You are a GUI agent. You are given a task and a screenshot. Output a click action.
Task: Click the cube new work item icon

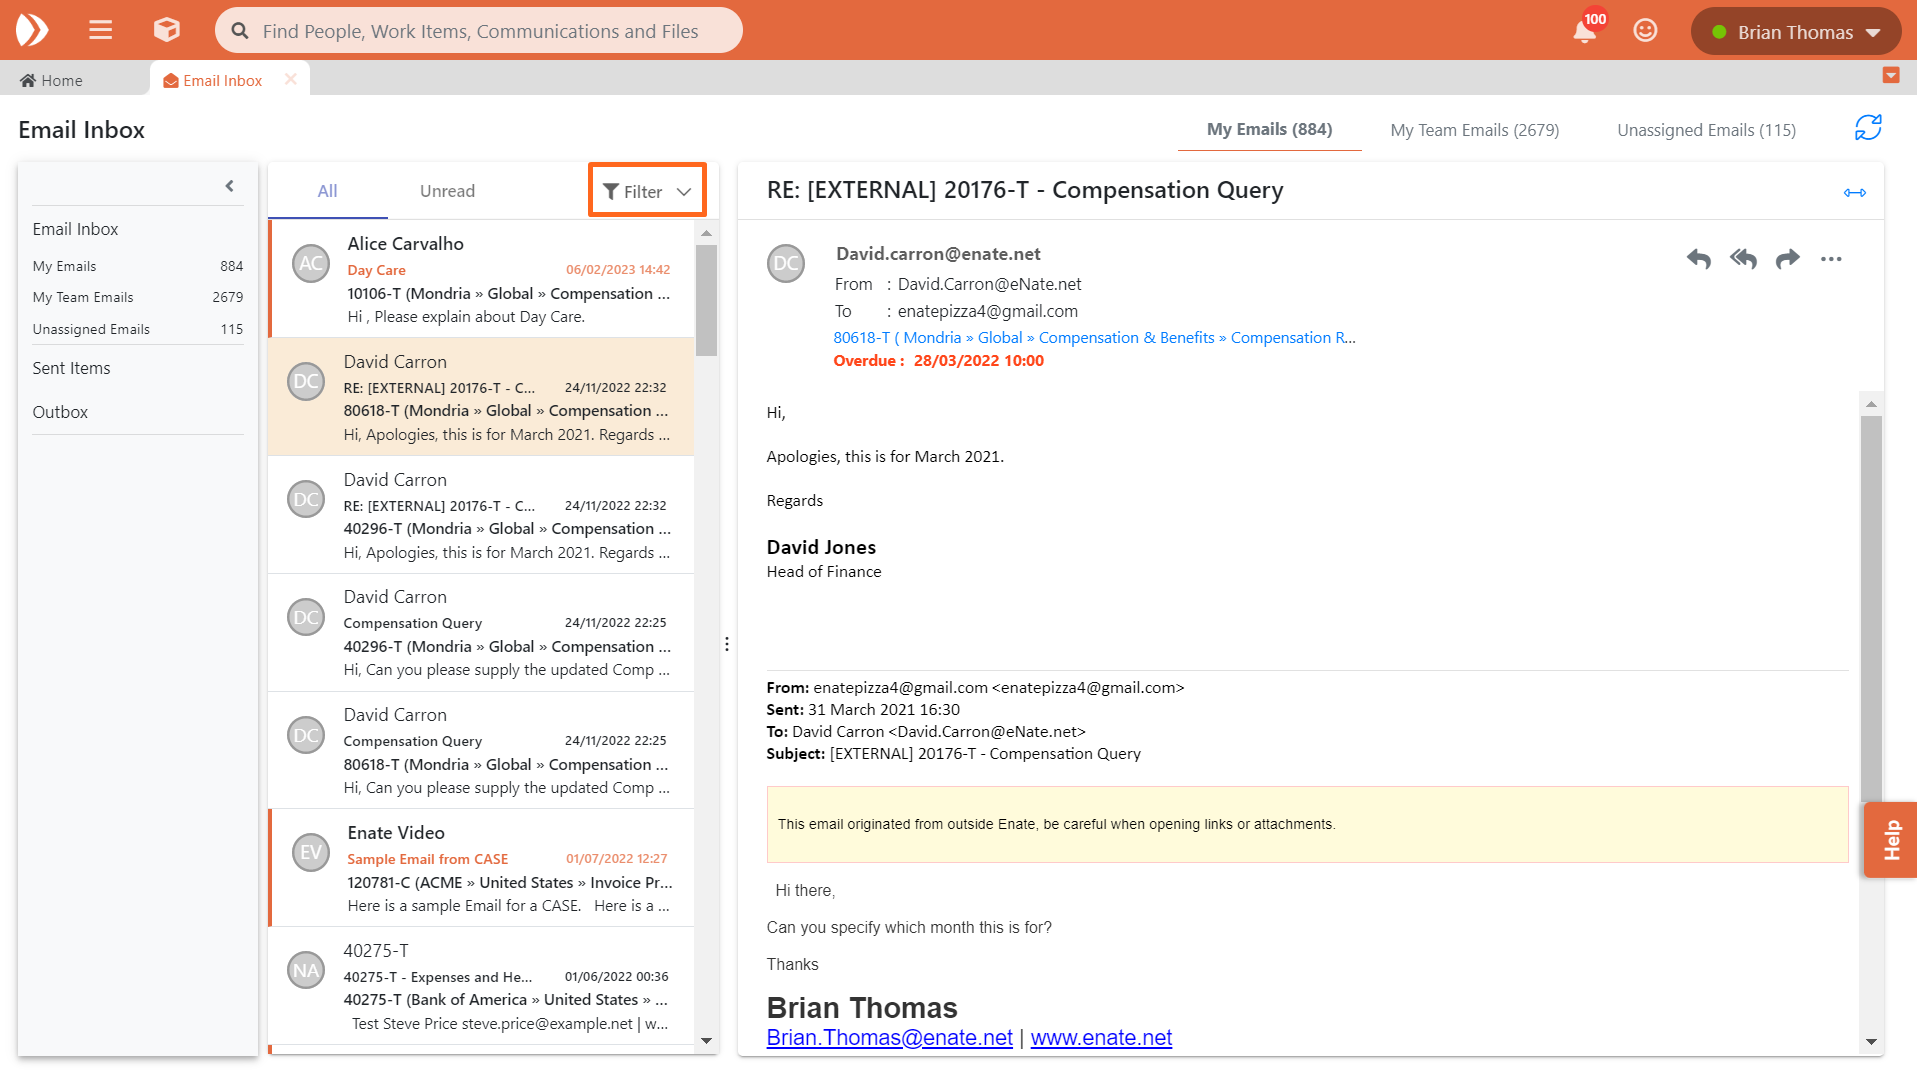[166, 30]
